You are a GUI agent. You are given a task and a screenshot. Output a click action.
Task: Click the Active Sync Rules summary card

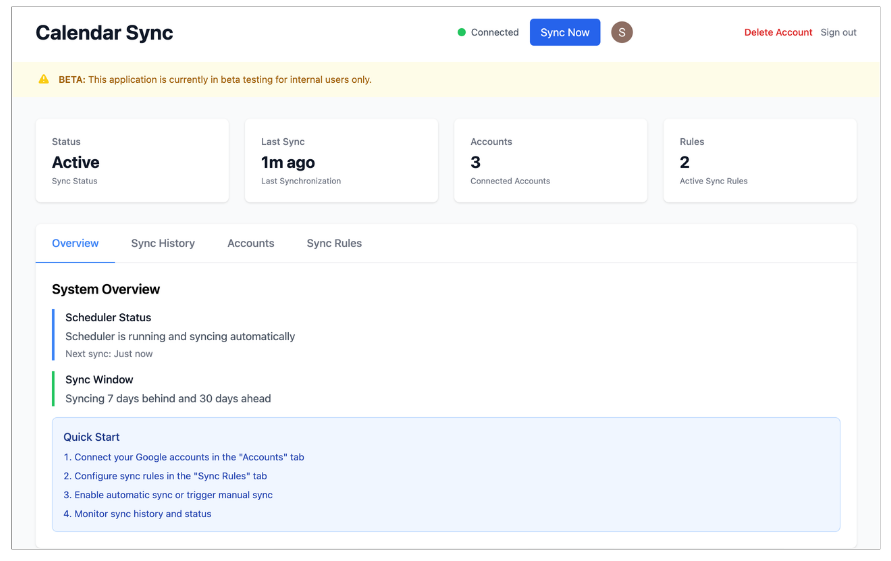coord(759,161)
